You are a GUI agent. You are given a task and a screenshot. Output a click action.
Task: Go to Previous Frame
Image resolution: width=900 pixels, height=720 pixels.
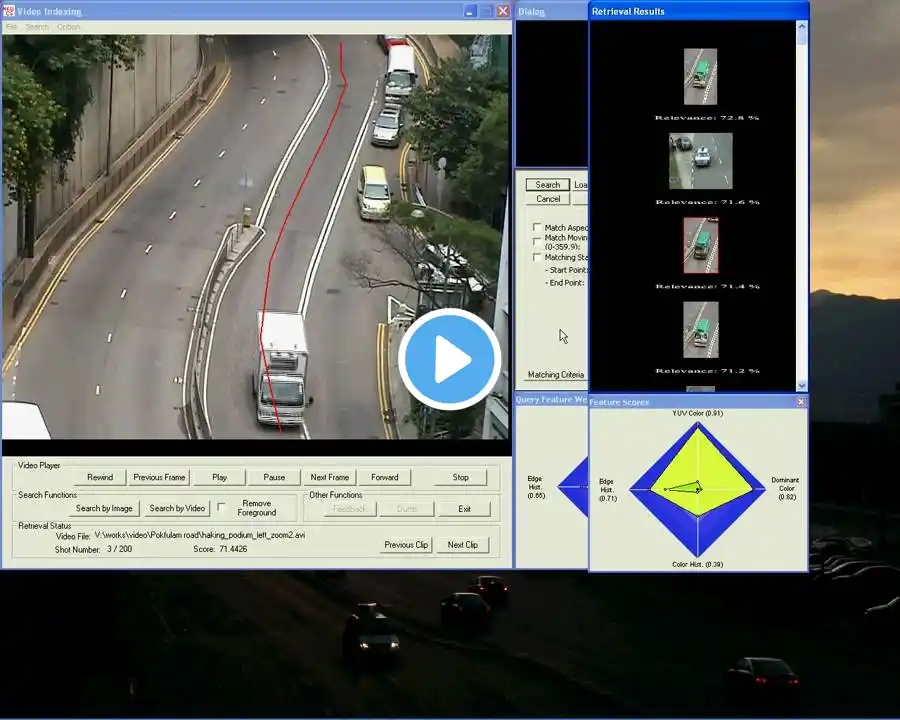pyautogui.click(x=159, y=477)
